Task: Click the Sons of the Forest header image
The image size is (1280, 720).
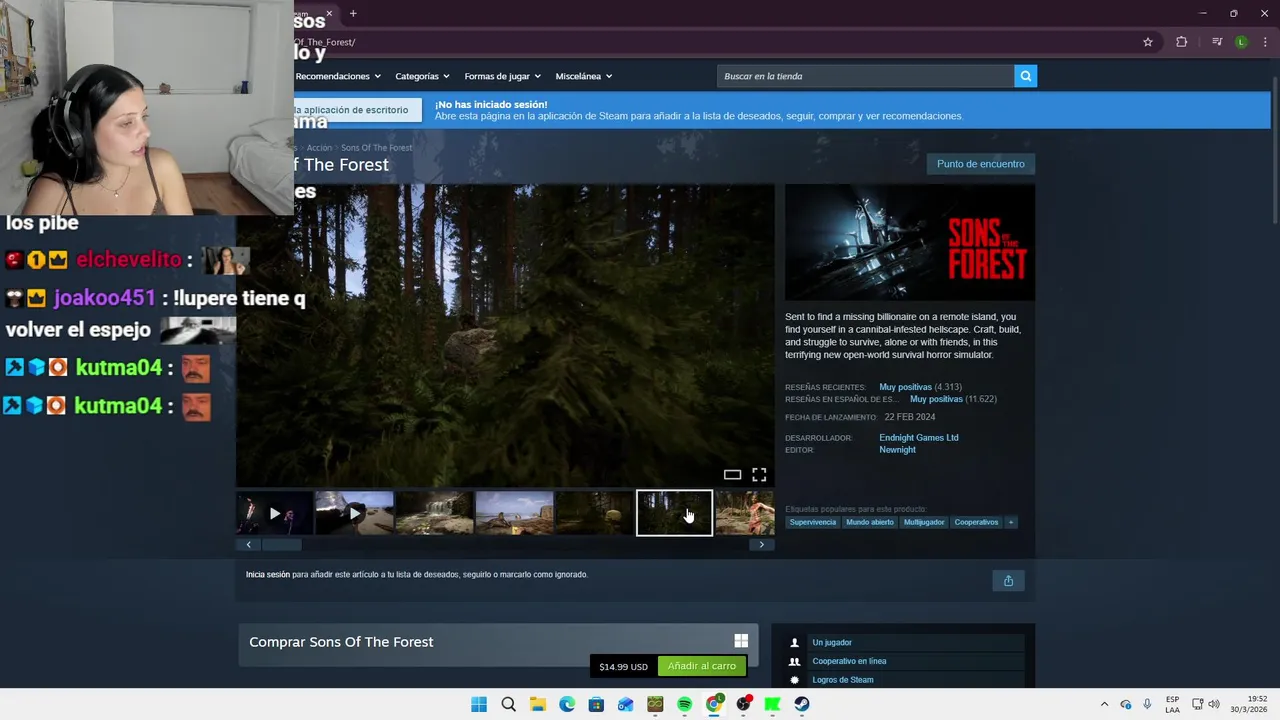Action: pyautogui.click(x=910, y=242)
